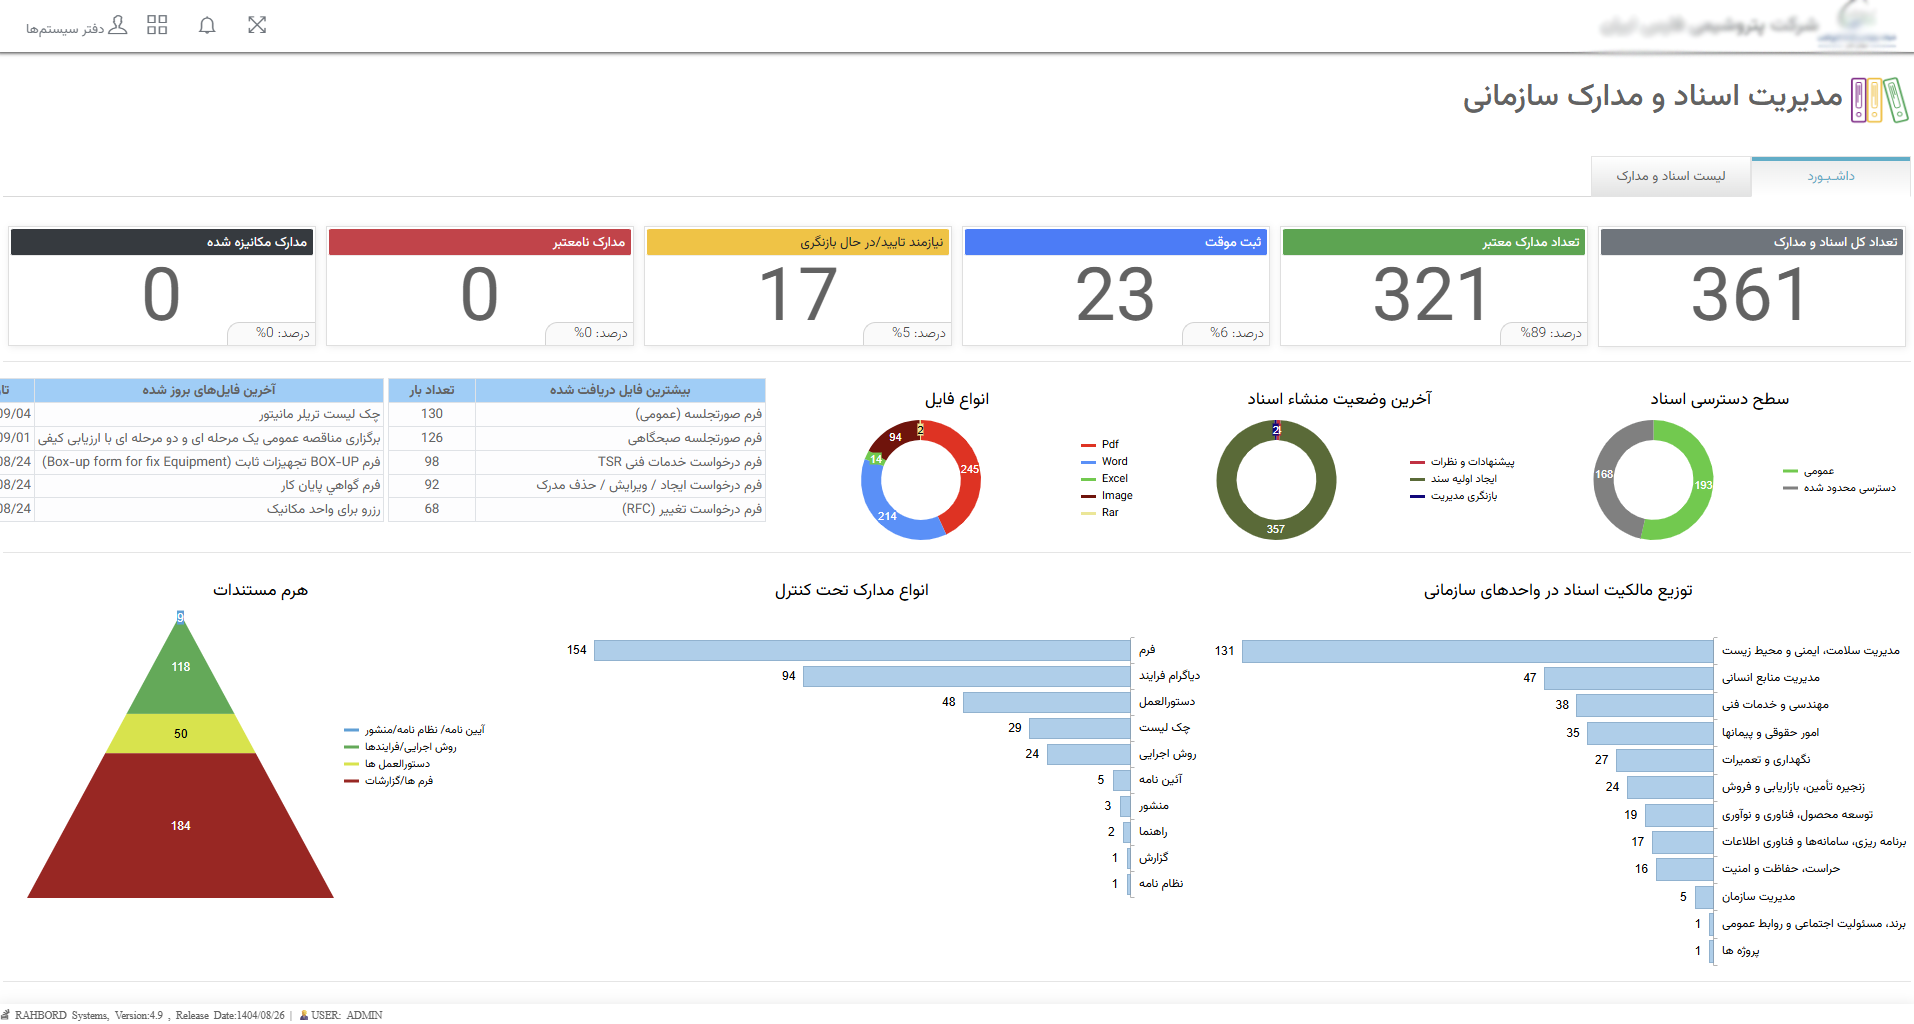This screenshot has height=1024, width=1914.
Task: Click the 184 red pyramid section
Action: [181, 826]
